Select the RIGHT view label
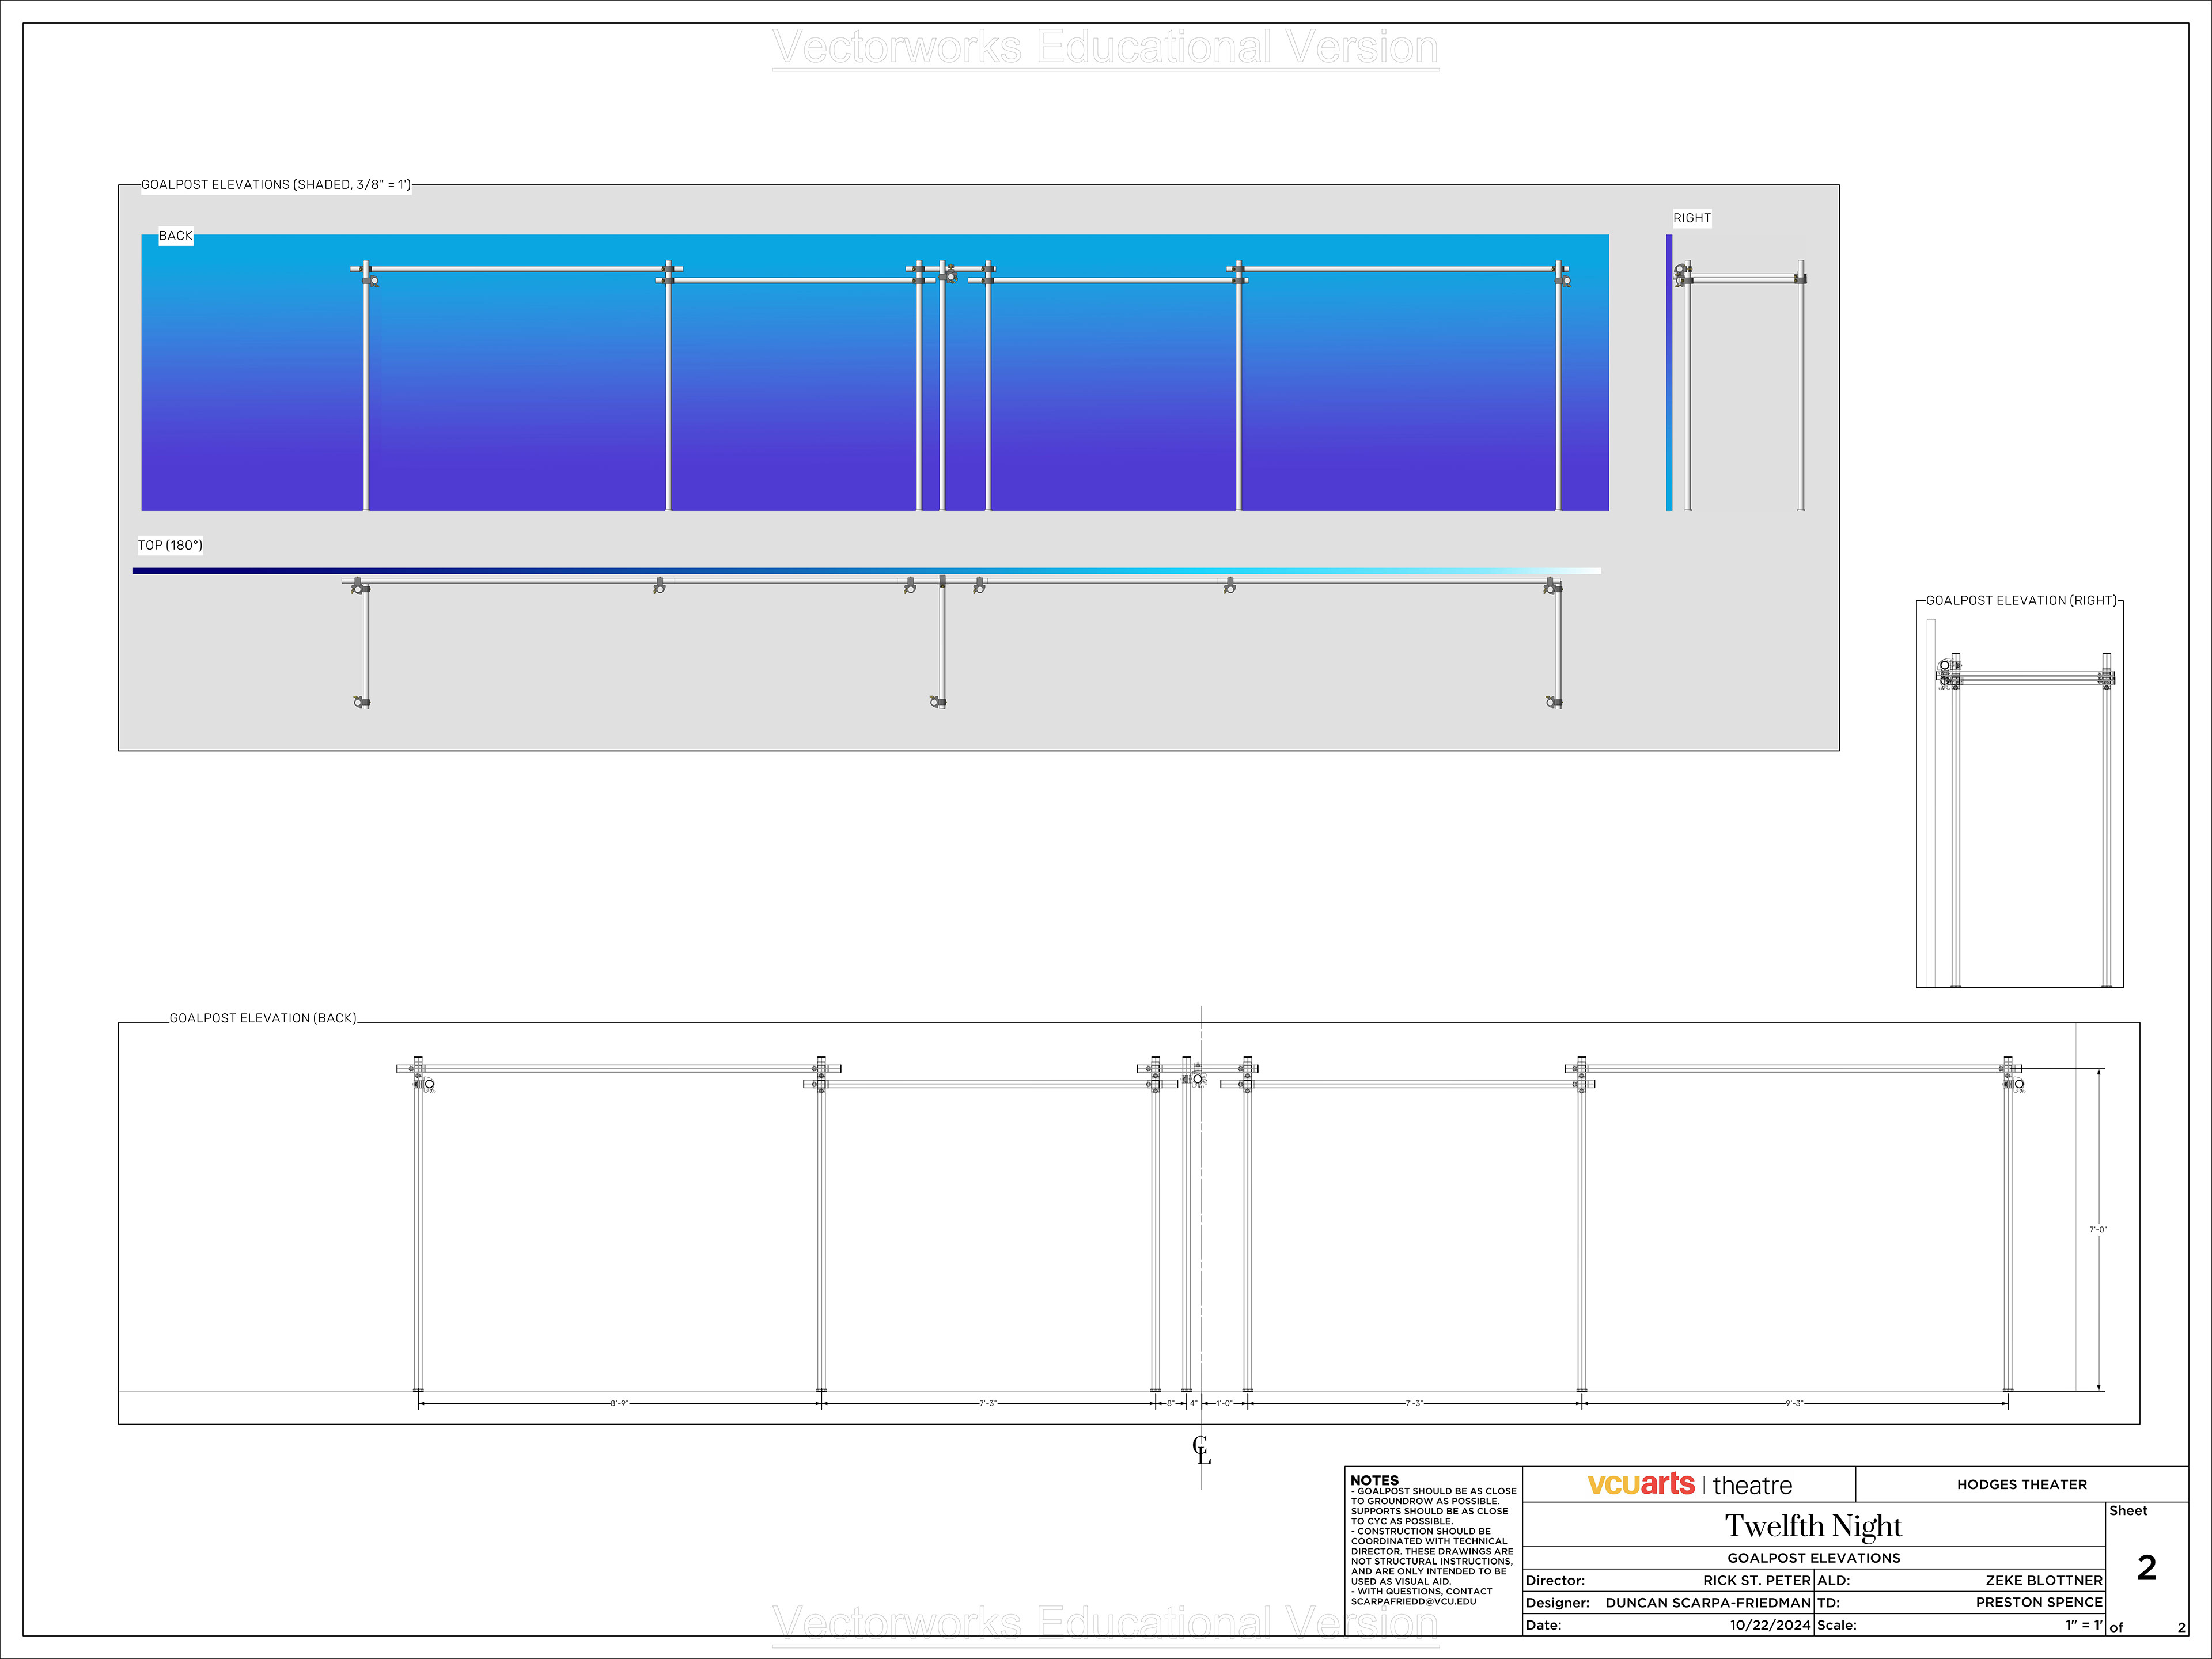Screen dimensions: 2212x1659 1691,218
